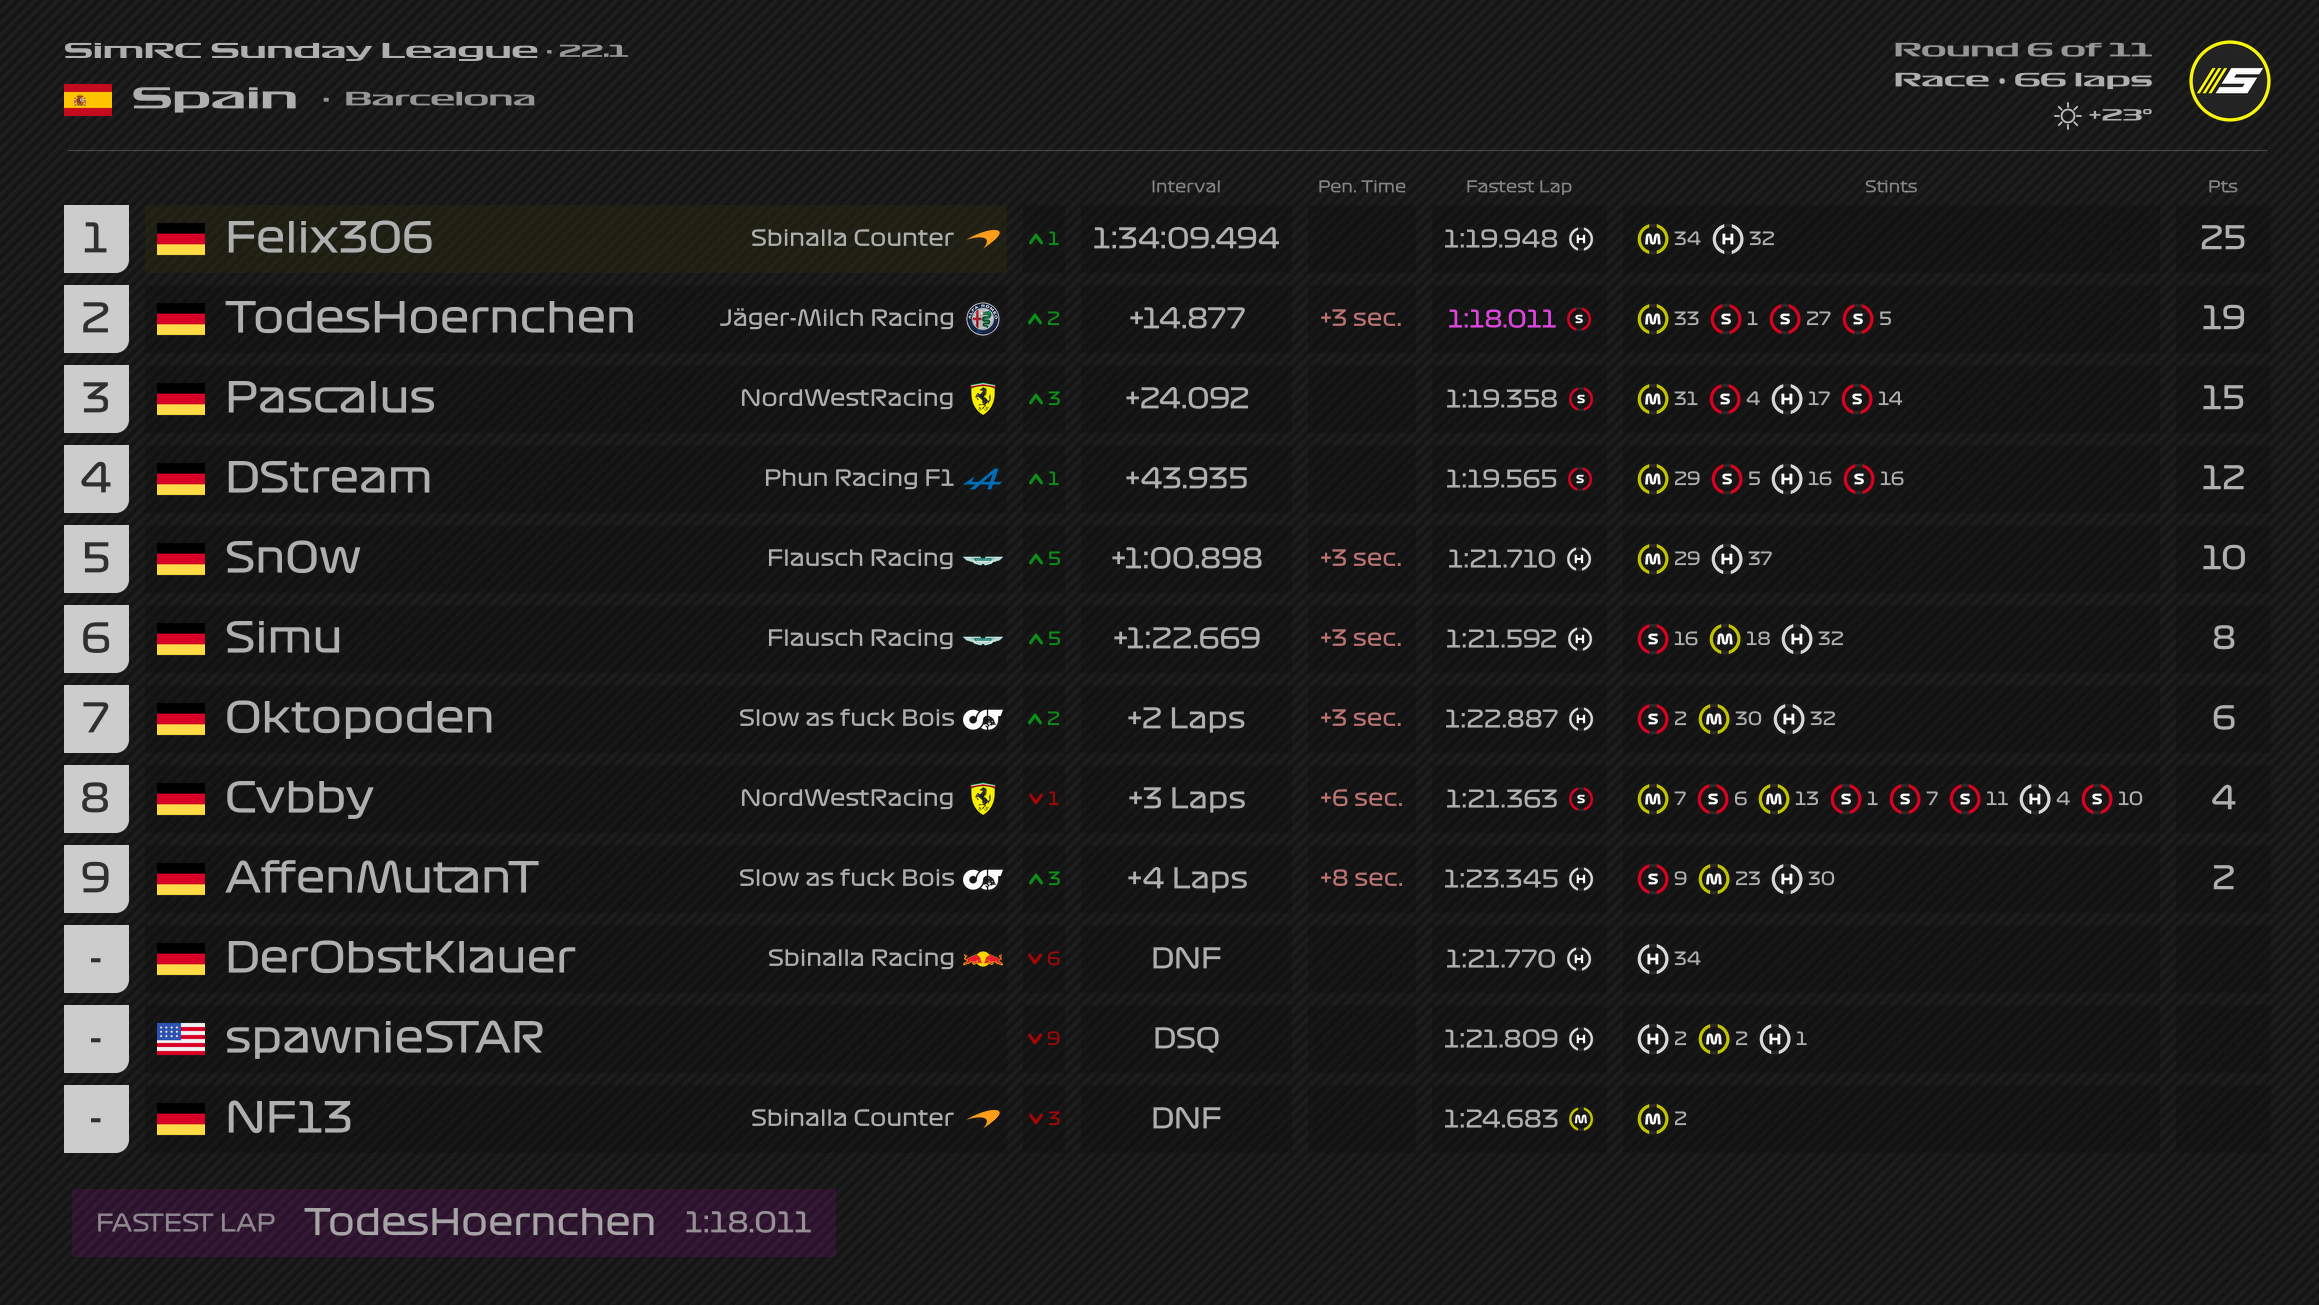
Task: Click spawnieSTAR's USA flag
Action: pos(181,1039)
